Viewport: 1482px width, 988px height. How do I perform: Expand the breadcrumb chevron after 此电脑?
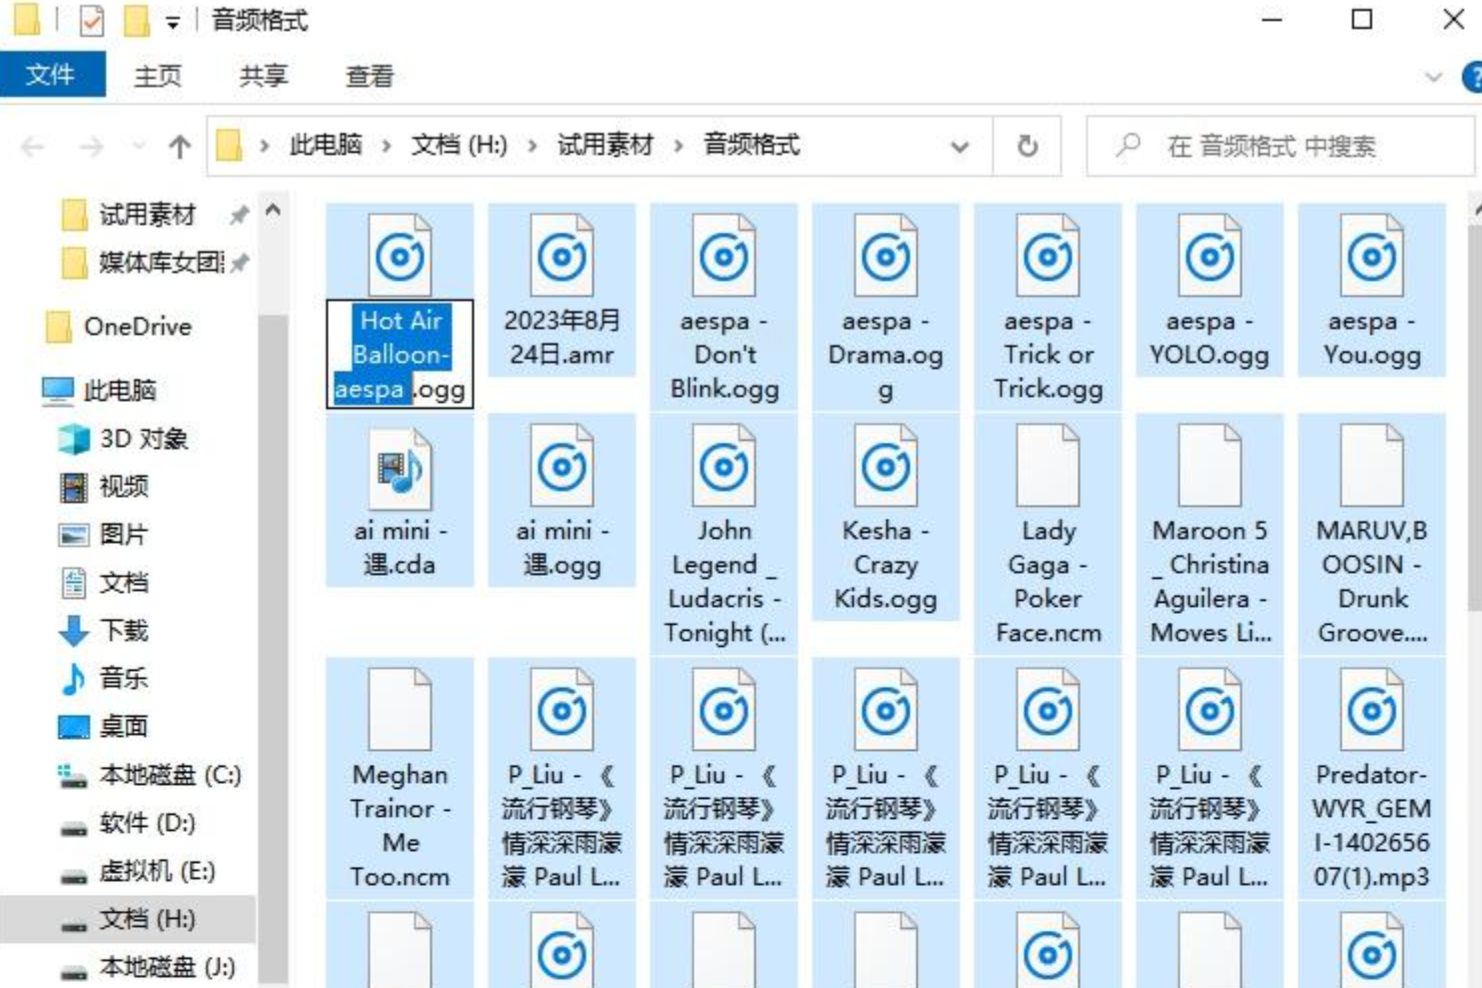[386, 146]
